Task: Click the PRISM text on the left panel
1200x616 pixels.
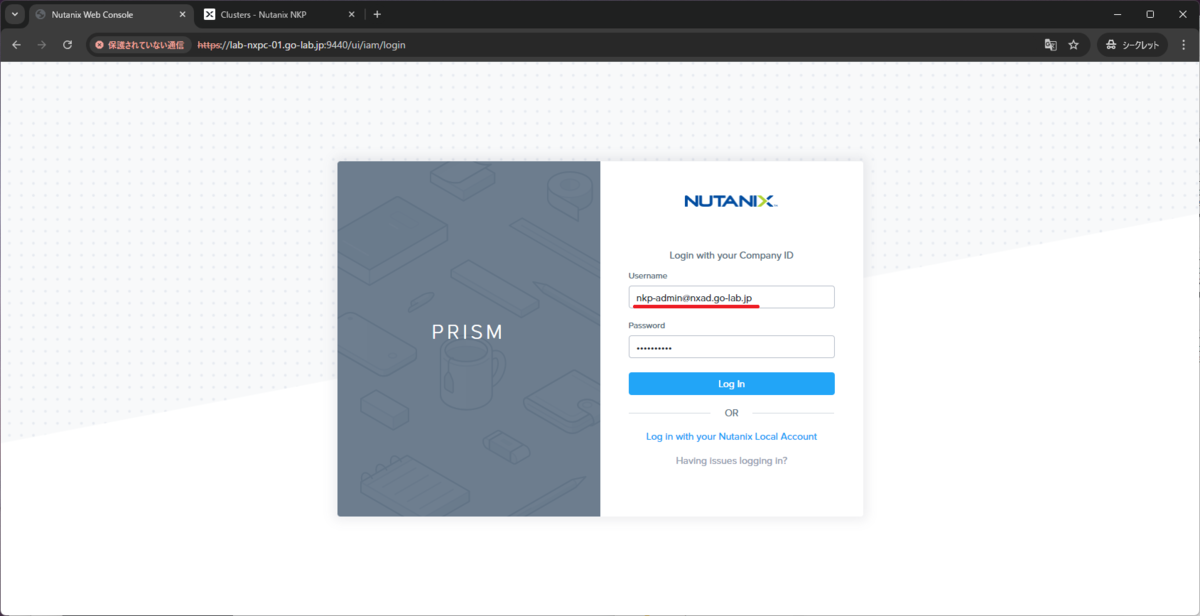Action: (468, 332)
